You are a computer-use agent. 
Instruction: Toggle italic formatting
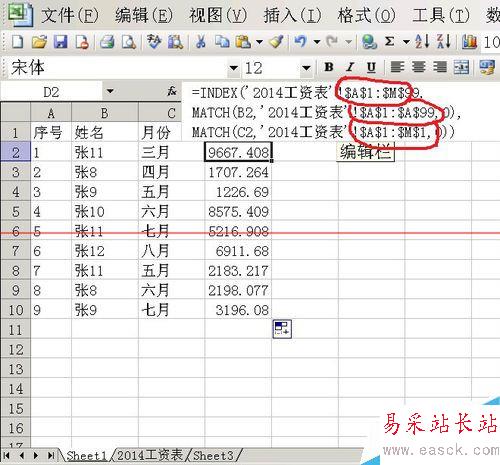350,67
